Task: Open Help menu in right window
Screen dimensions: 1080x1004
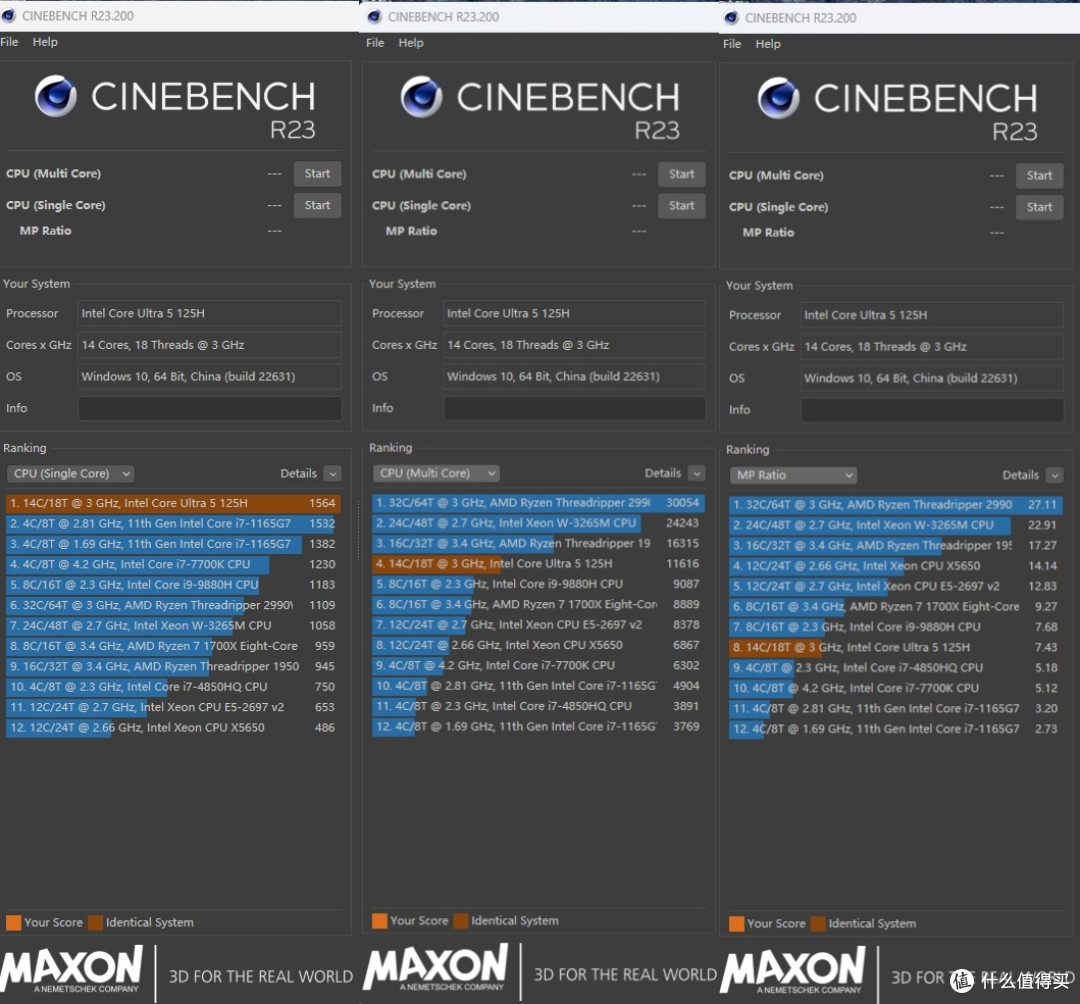Action: [768, 44]
